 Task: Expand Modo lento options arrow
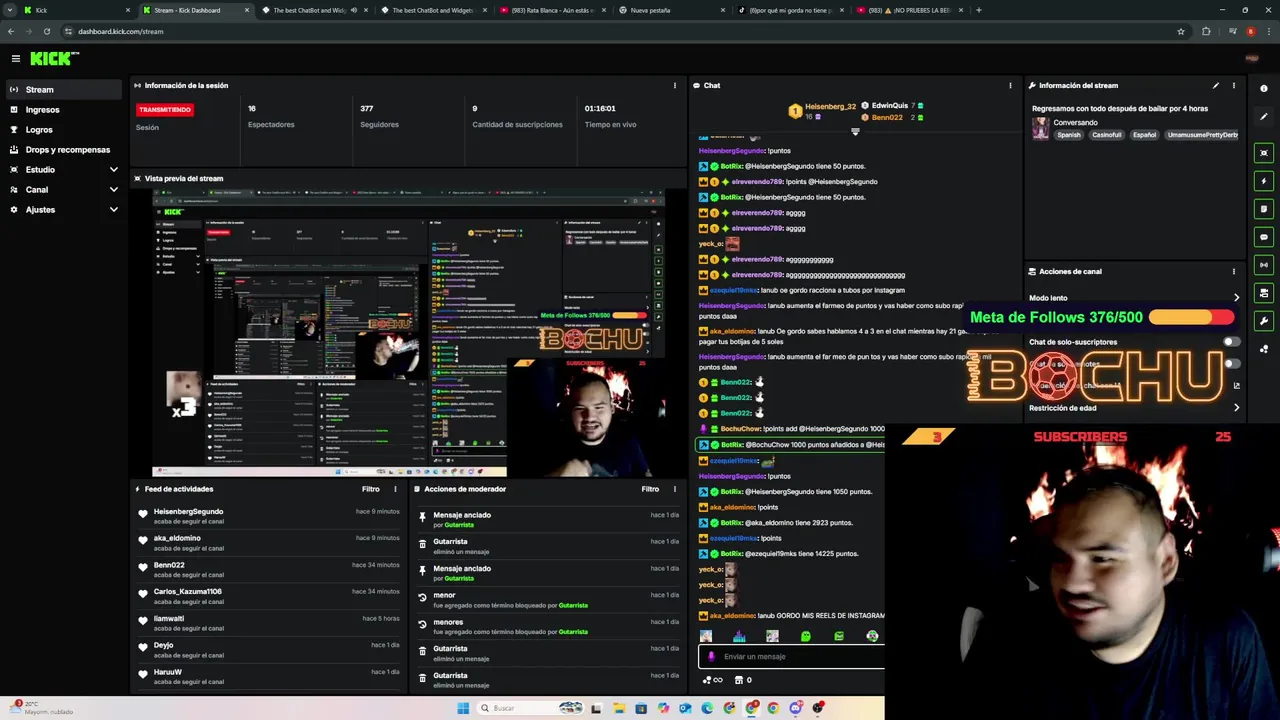pos(1236,298)
